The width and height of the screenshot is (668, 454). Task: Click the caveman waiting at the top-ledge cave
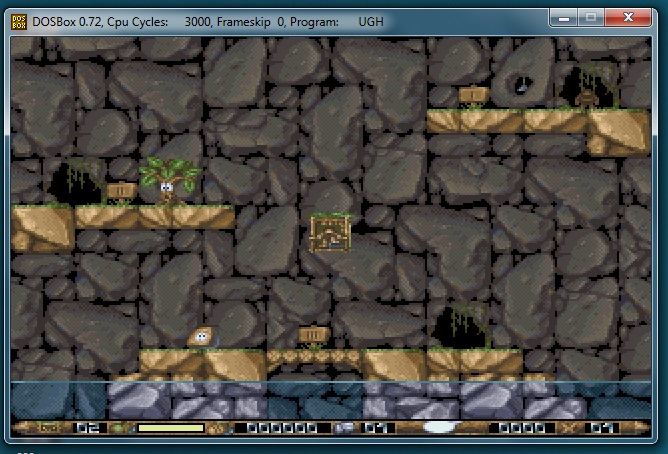(x=587, y=100)
